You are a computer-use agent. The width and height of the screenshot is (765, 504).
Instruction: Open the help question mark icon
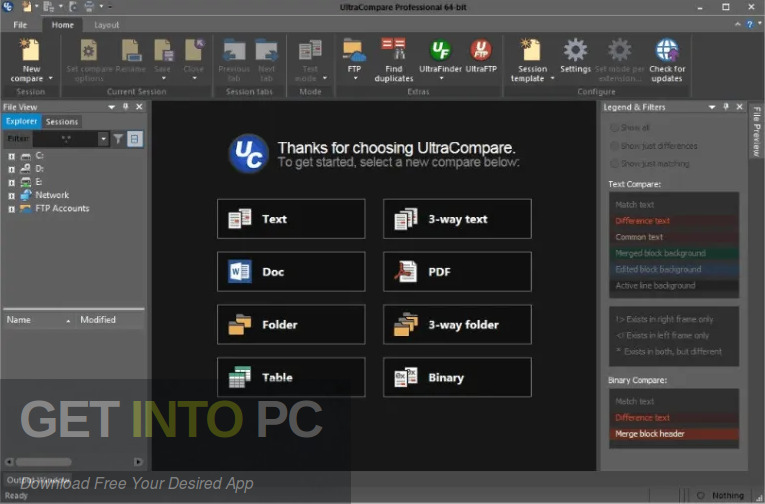(750, 24)
